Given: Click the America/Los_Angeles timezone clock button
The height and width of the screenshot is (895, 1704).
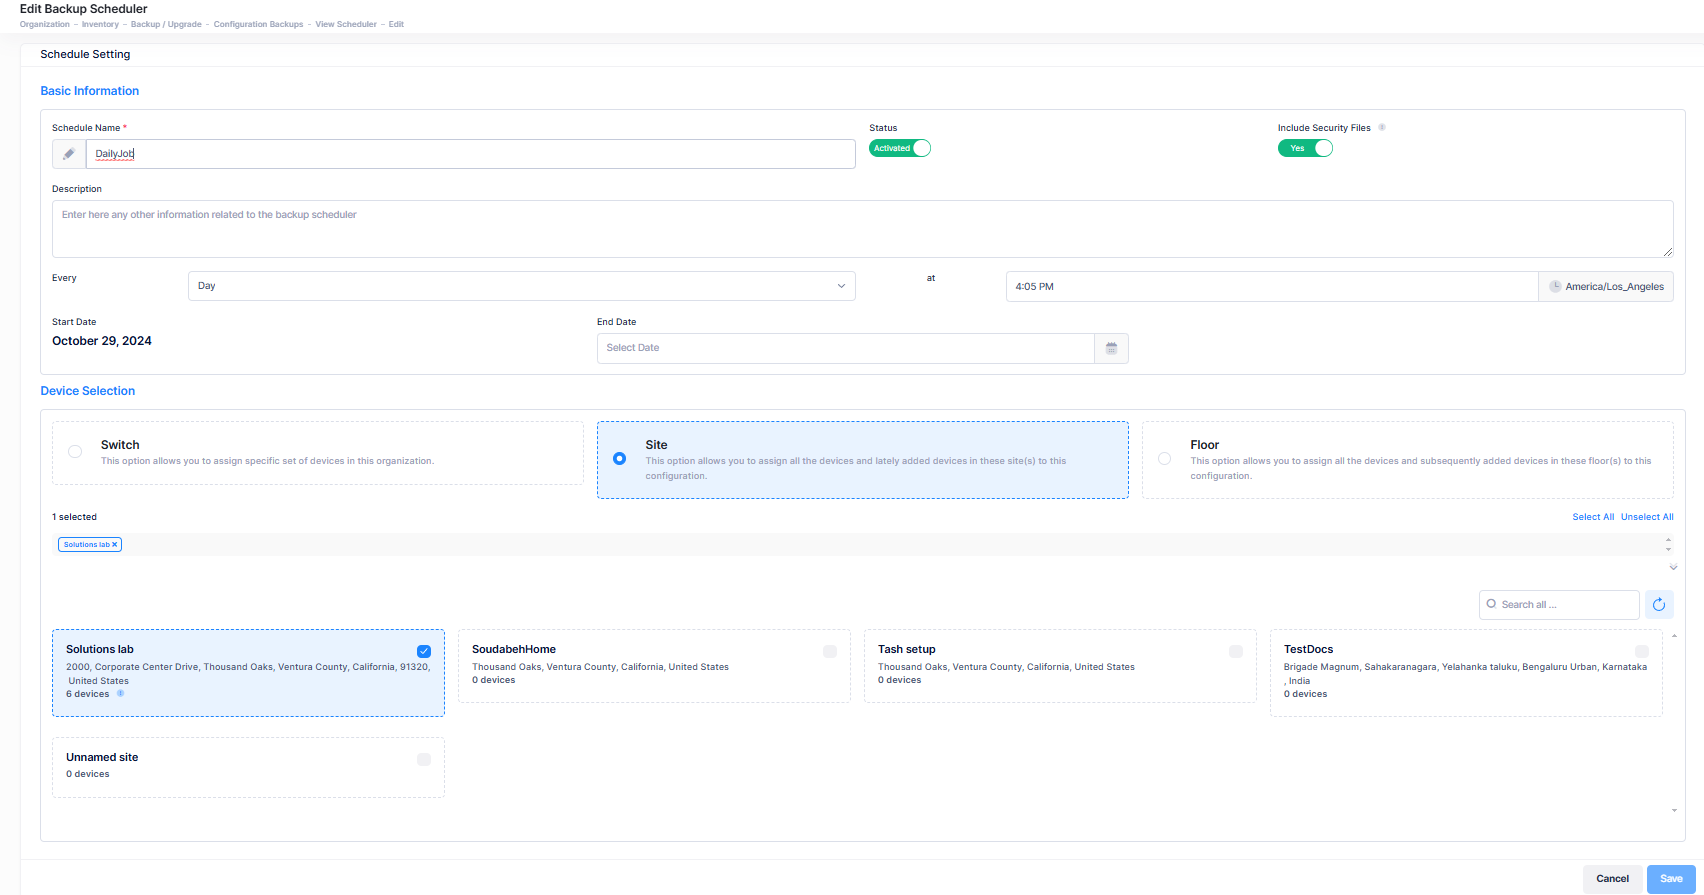Looking at the screenshot, I should tap(1605, 287).
